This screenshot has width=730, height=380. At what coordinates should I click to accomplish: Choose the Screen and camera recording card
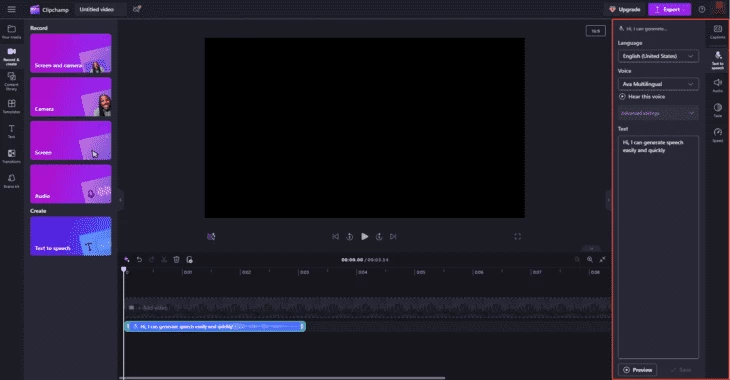[x=71, y=53]
